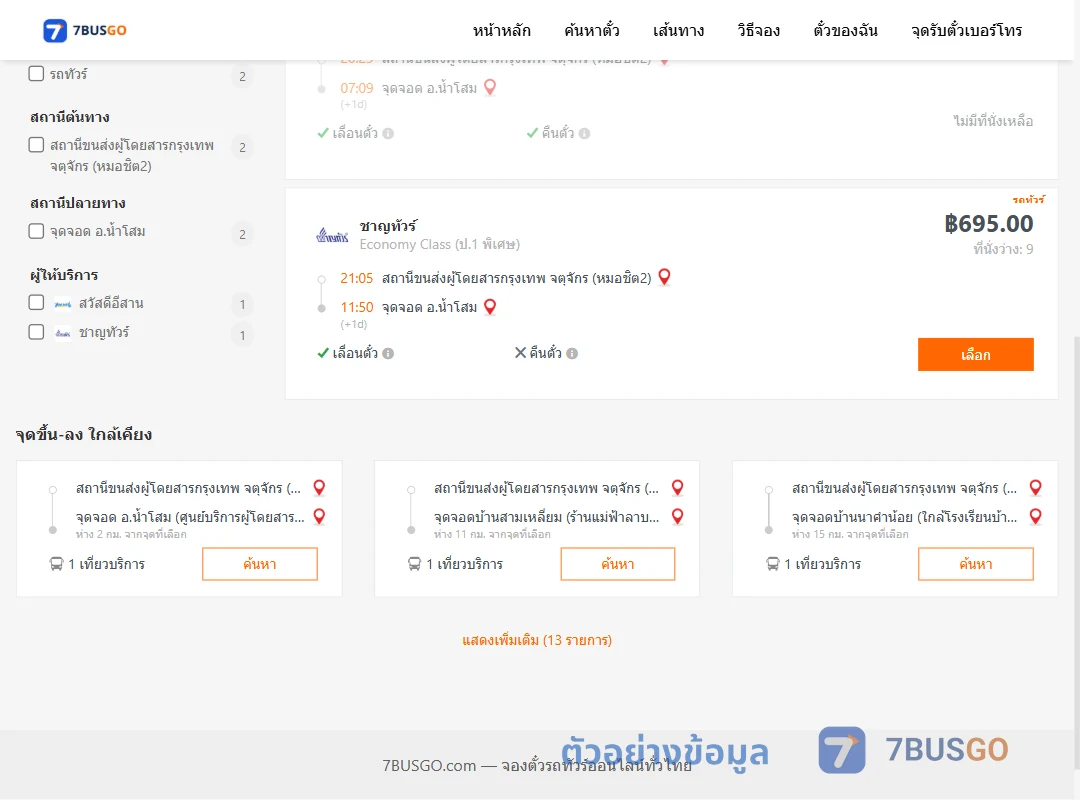Open ตั๋วของฉัน menu item
The width and height of the screenshot is (1080, 800).
point(845,30)
